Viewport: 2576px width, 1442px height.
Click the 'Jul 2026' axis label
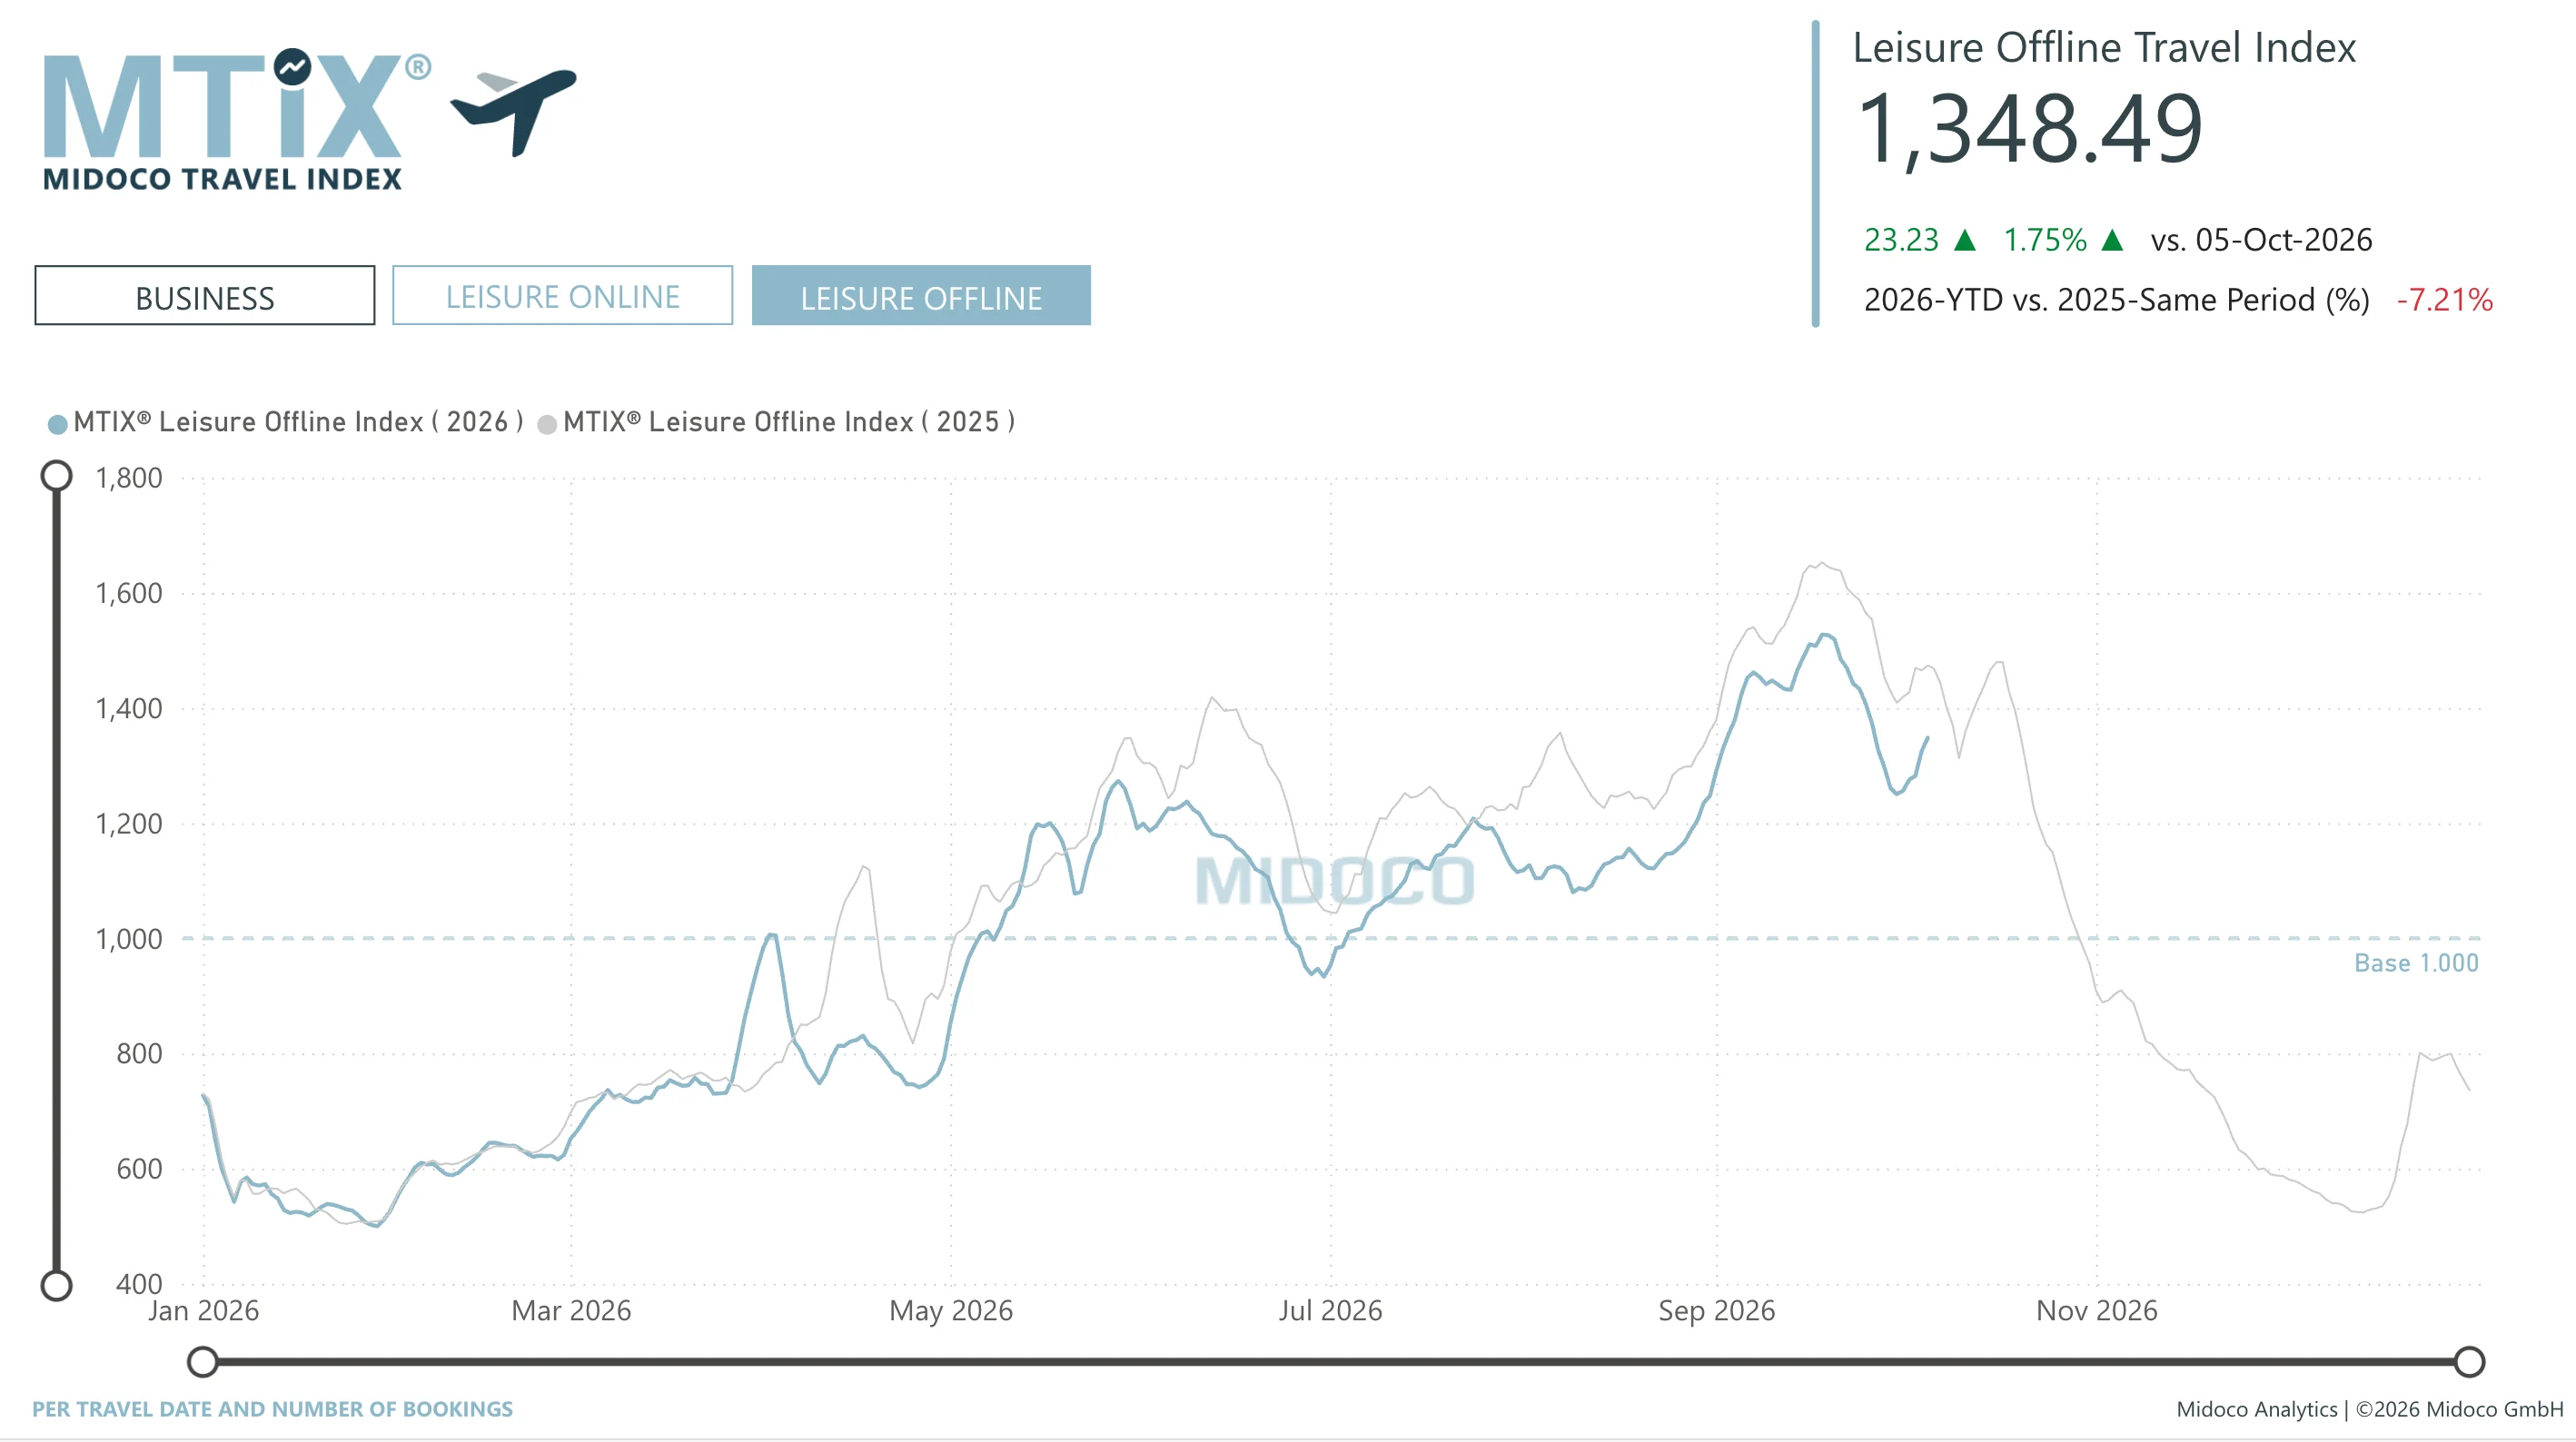(x=1330, y=1311)
